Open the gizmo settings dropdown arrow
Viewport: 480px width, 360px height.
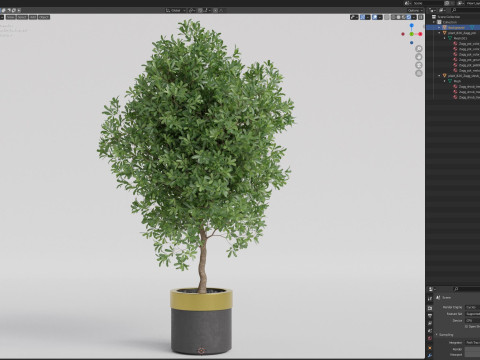pos(368,17)
